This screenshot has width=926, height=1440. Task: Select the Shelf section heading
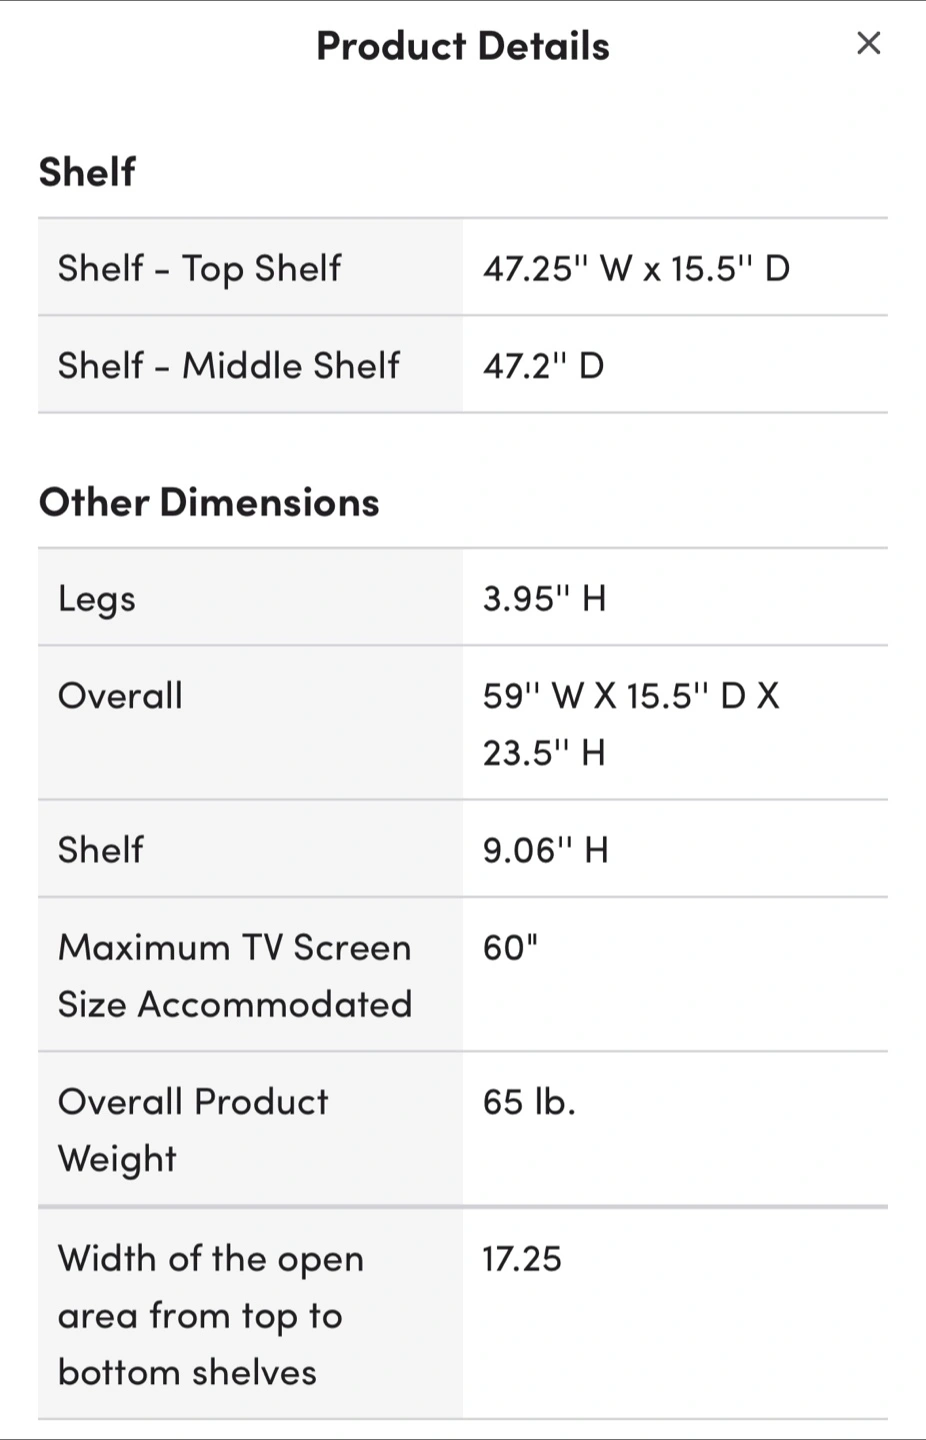pos(87,172)
